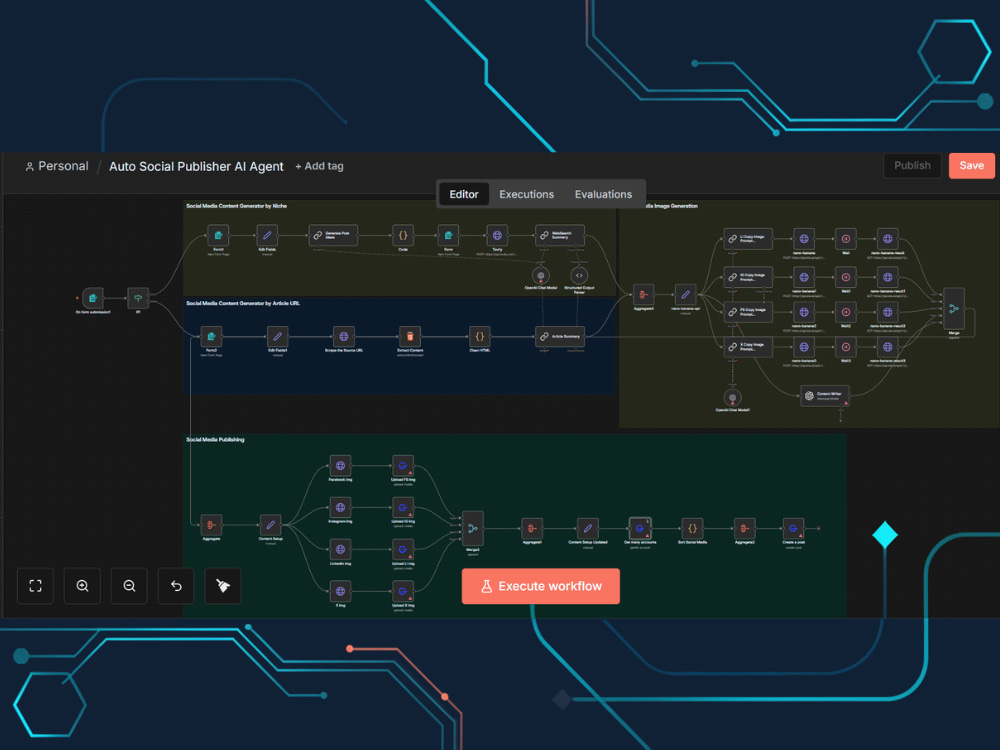This screenshot has width=1000, height=750.
Task: Click the fit-to-view canvas button
Action: click(36, 585)
